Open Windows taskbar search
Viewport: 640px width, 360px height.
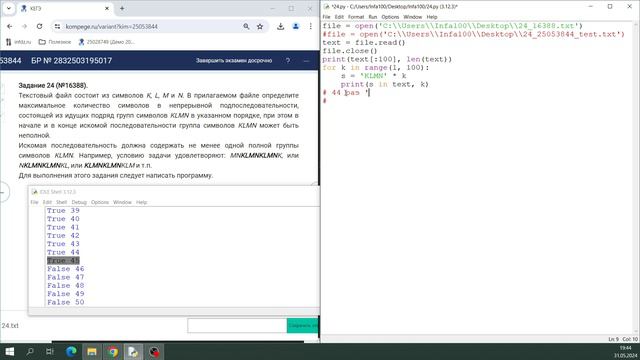click(30, 351)
